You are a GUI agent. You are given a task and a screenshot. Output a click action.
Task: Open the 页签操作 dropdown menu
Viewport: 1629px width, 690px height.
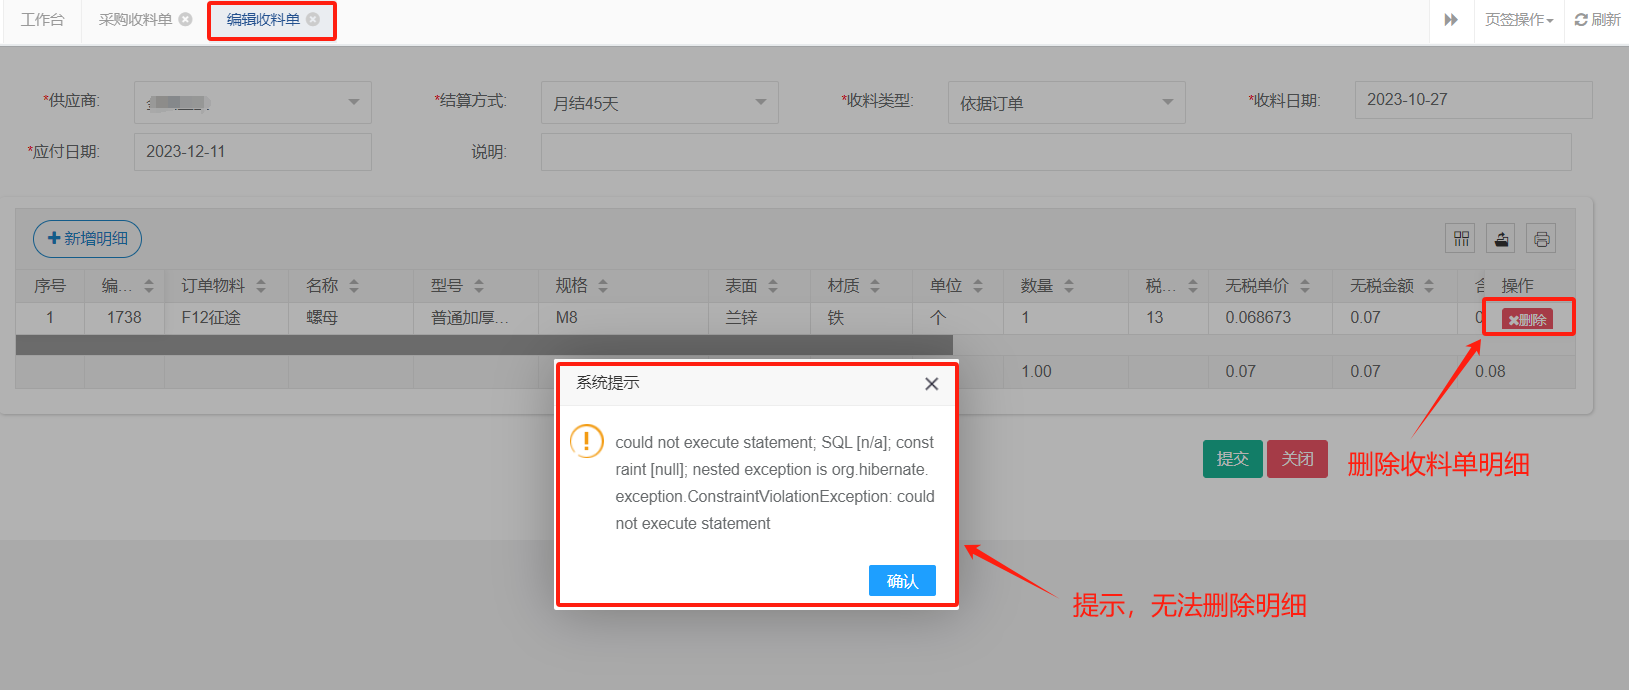coord(1518,20)
